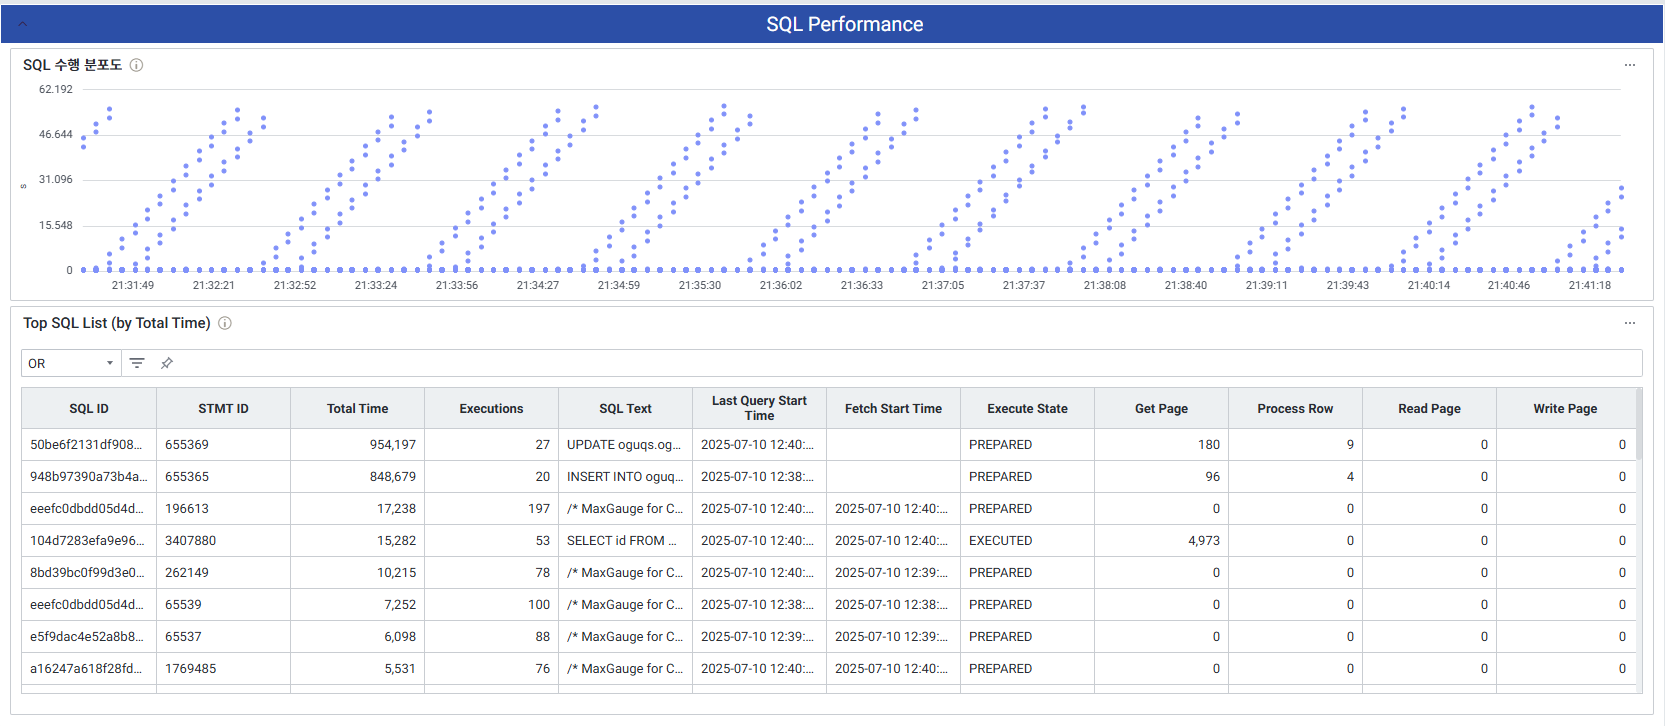Open the OR condition dropdown

click(x=70, y=363)
